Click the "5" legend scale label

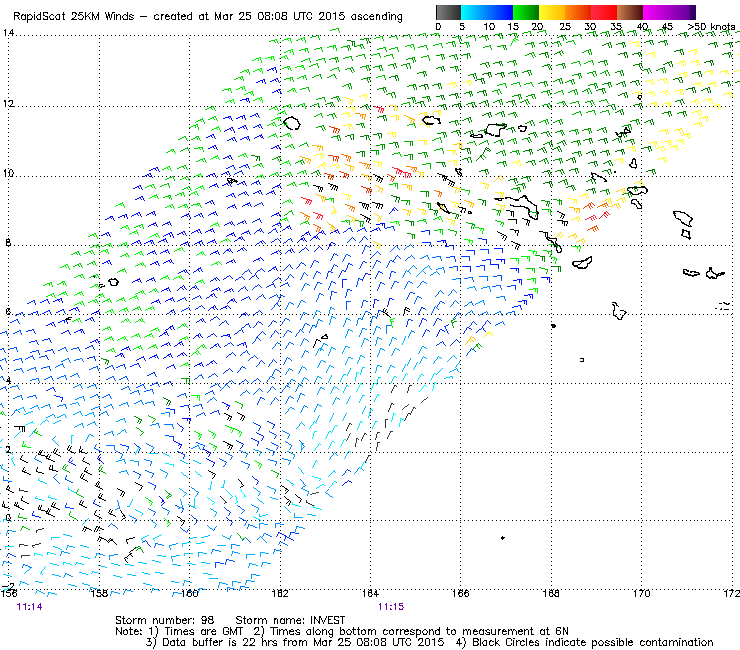(462, 27)
